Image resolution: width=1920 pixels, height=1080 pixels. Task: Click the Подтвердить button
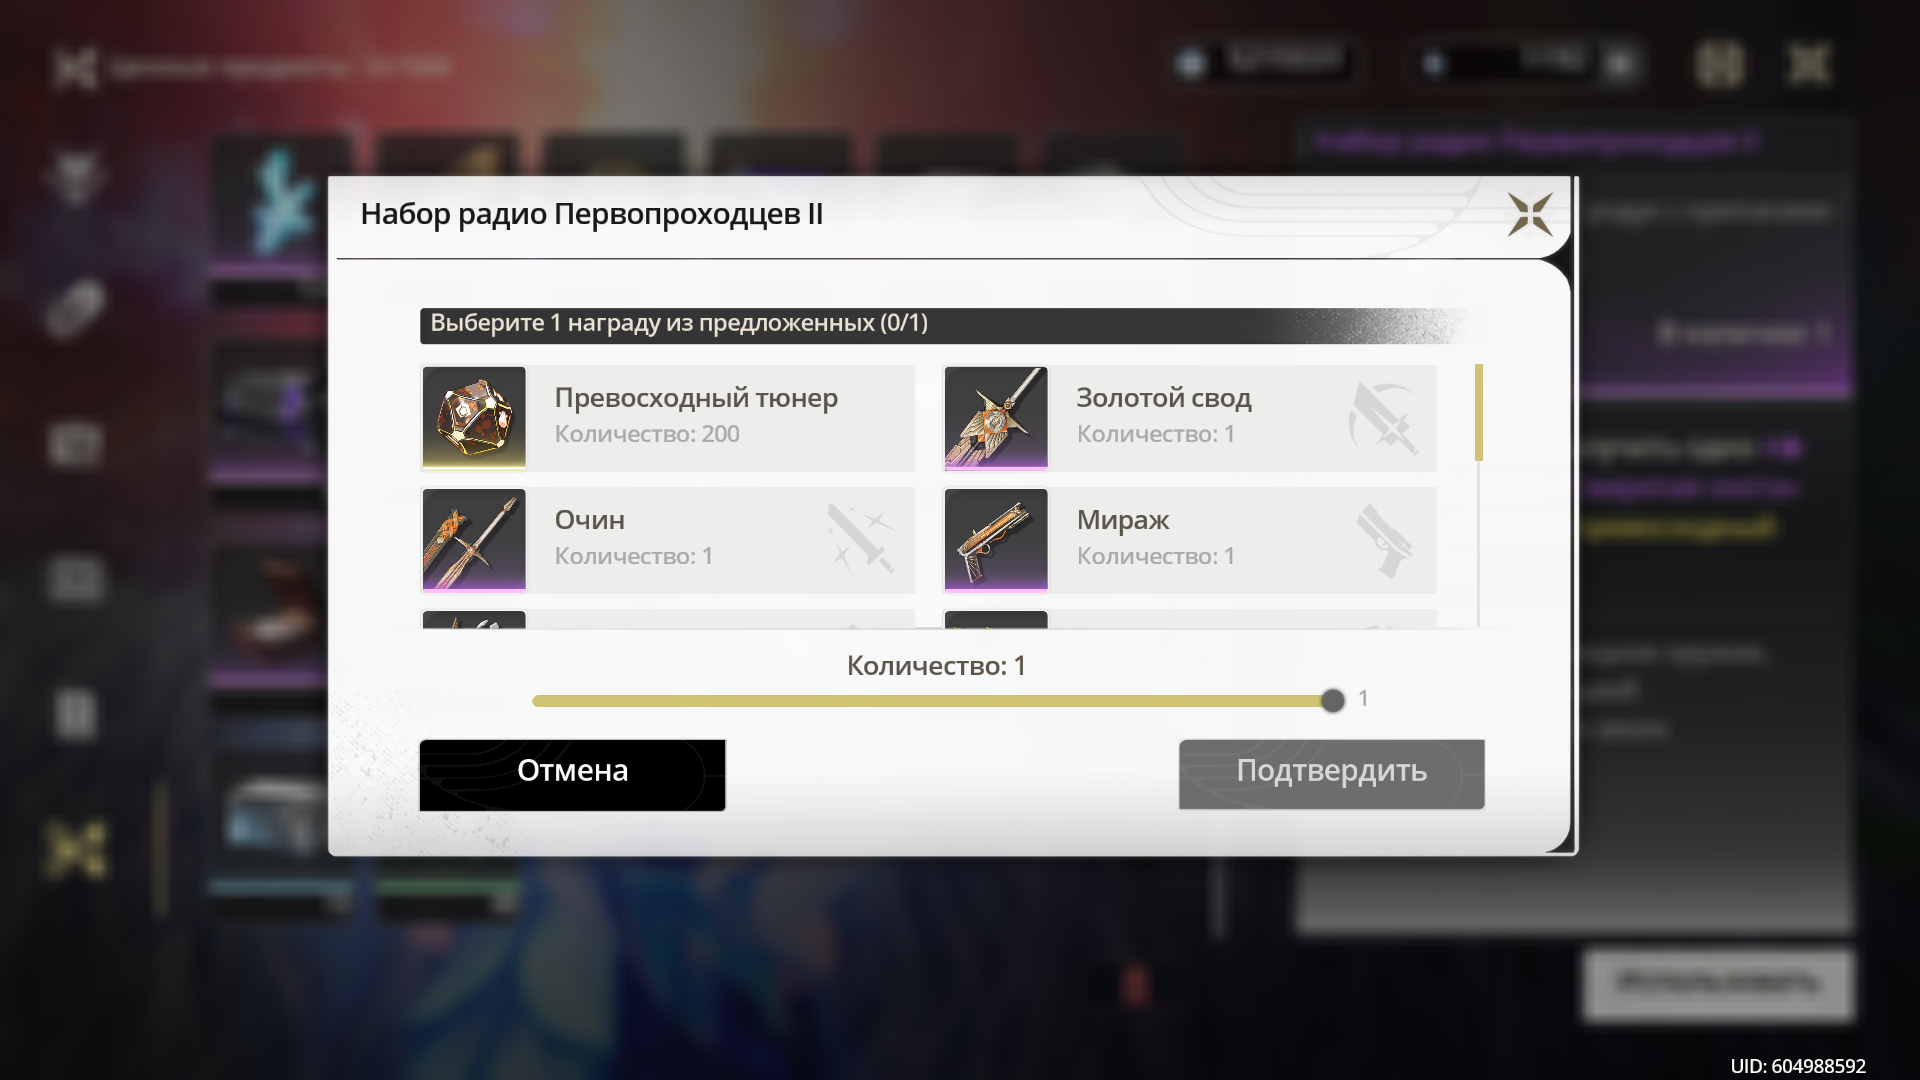point(1332,775)
